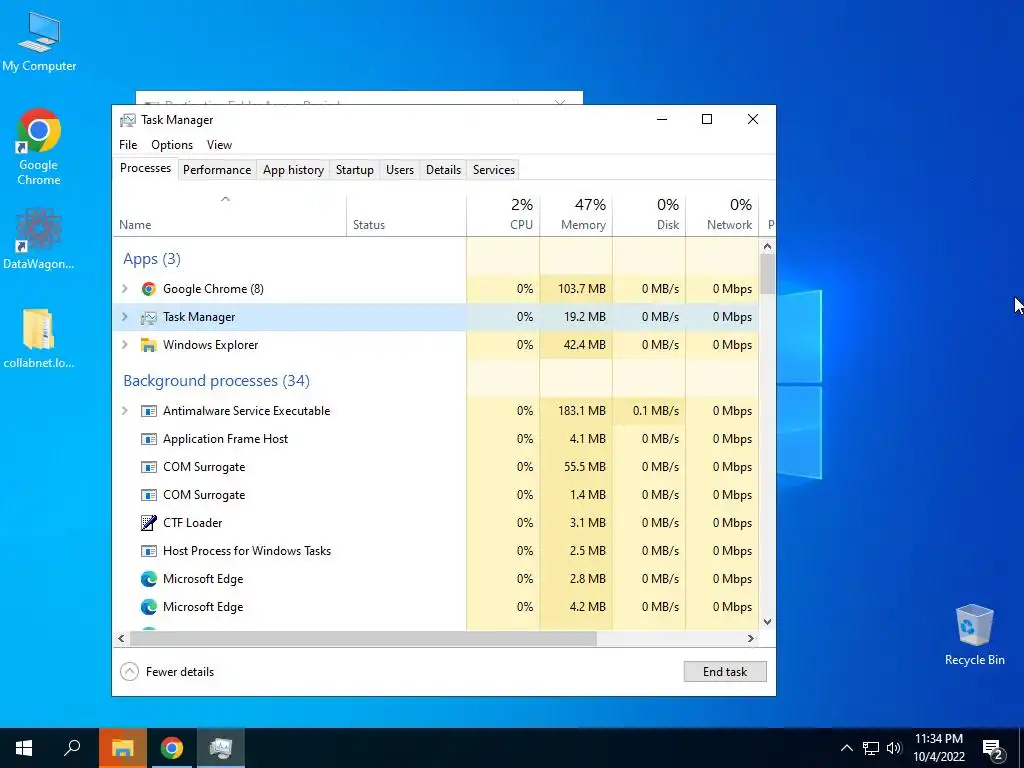Show hidden tray icons
The height and width of the screenshot is (768, 1024).
pos(846,748)
